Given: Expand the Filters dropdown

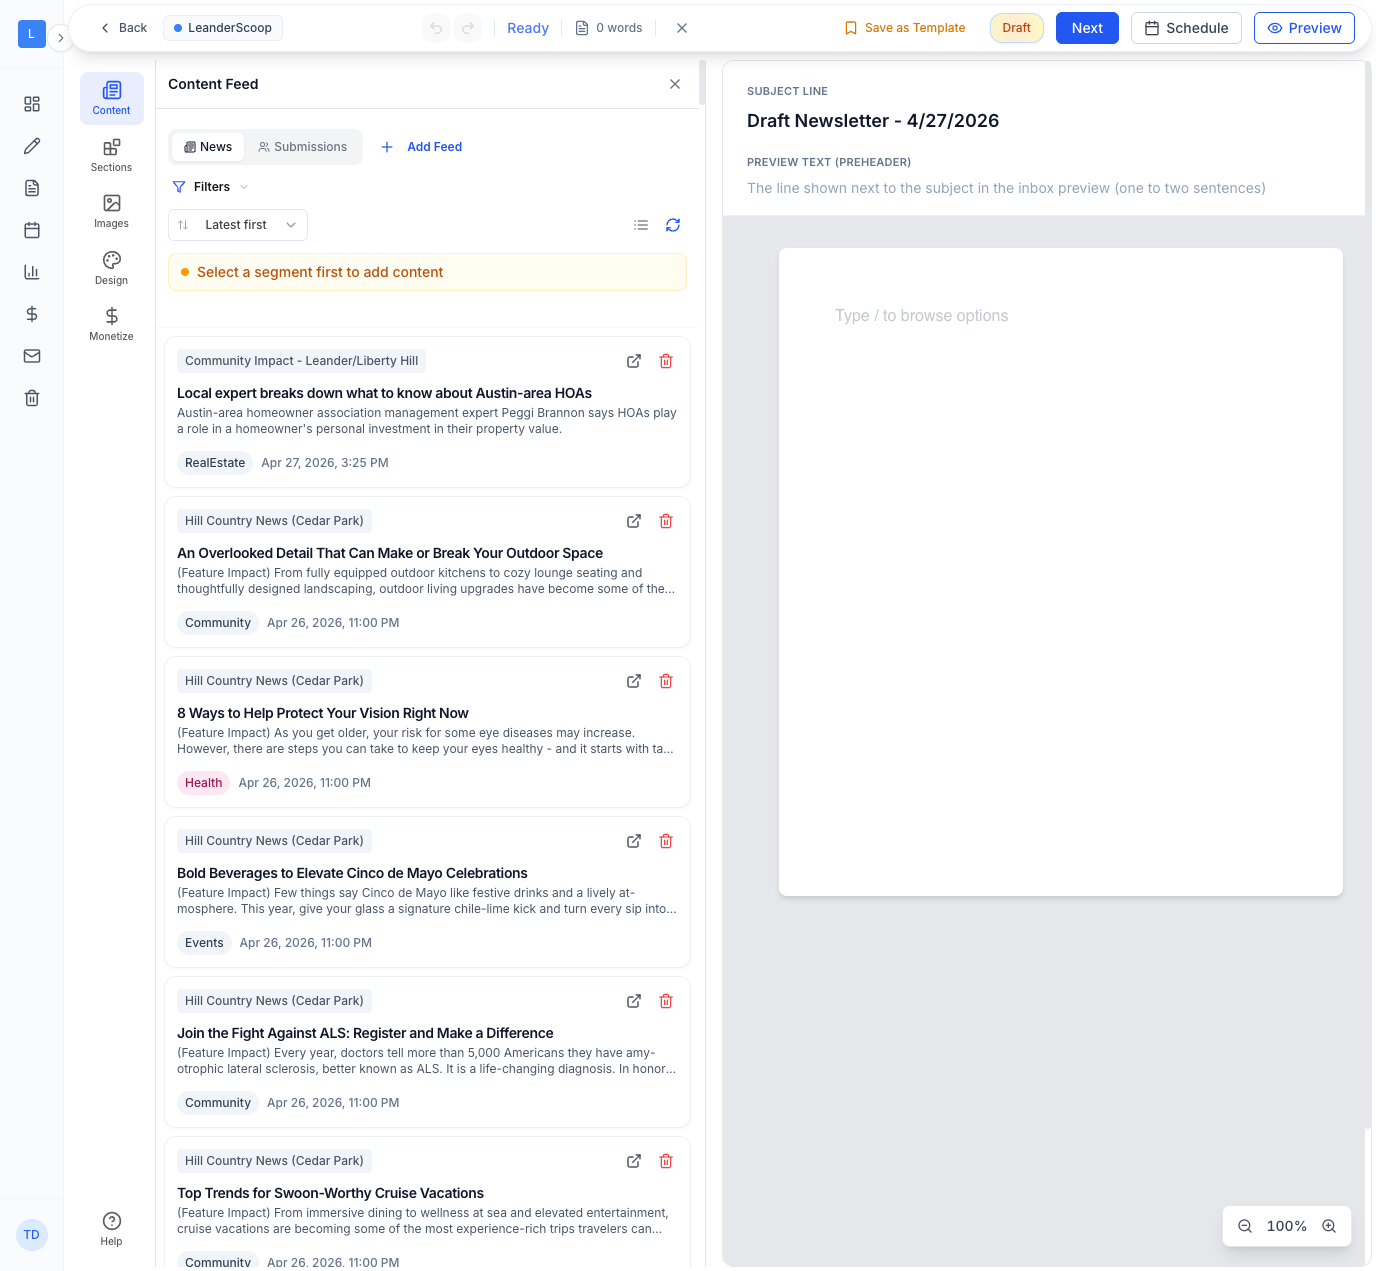Looking at the screenshot, I should tap(210, 187).
